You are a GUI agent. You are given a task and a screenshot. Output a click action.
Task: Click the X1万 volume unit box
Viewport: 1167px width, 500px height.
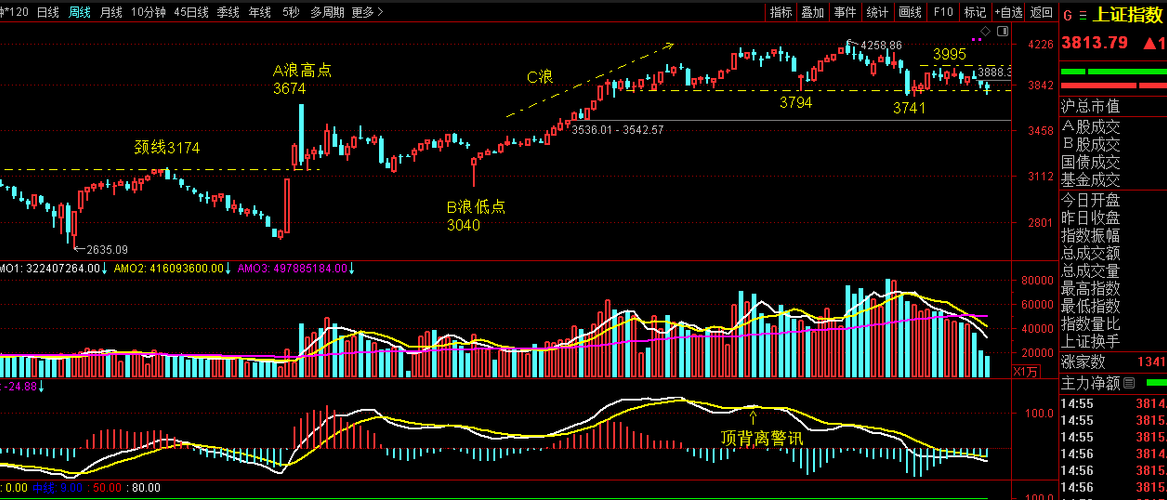1026,371
